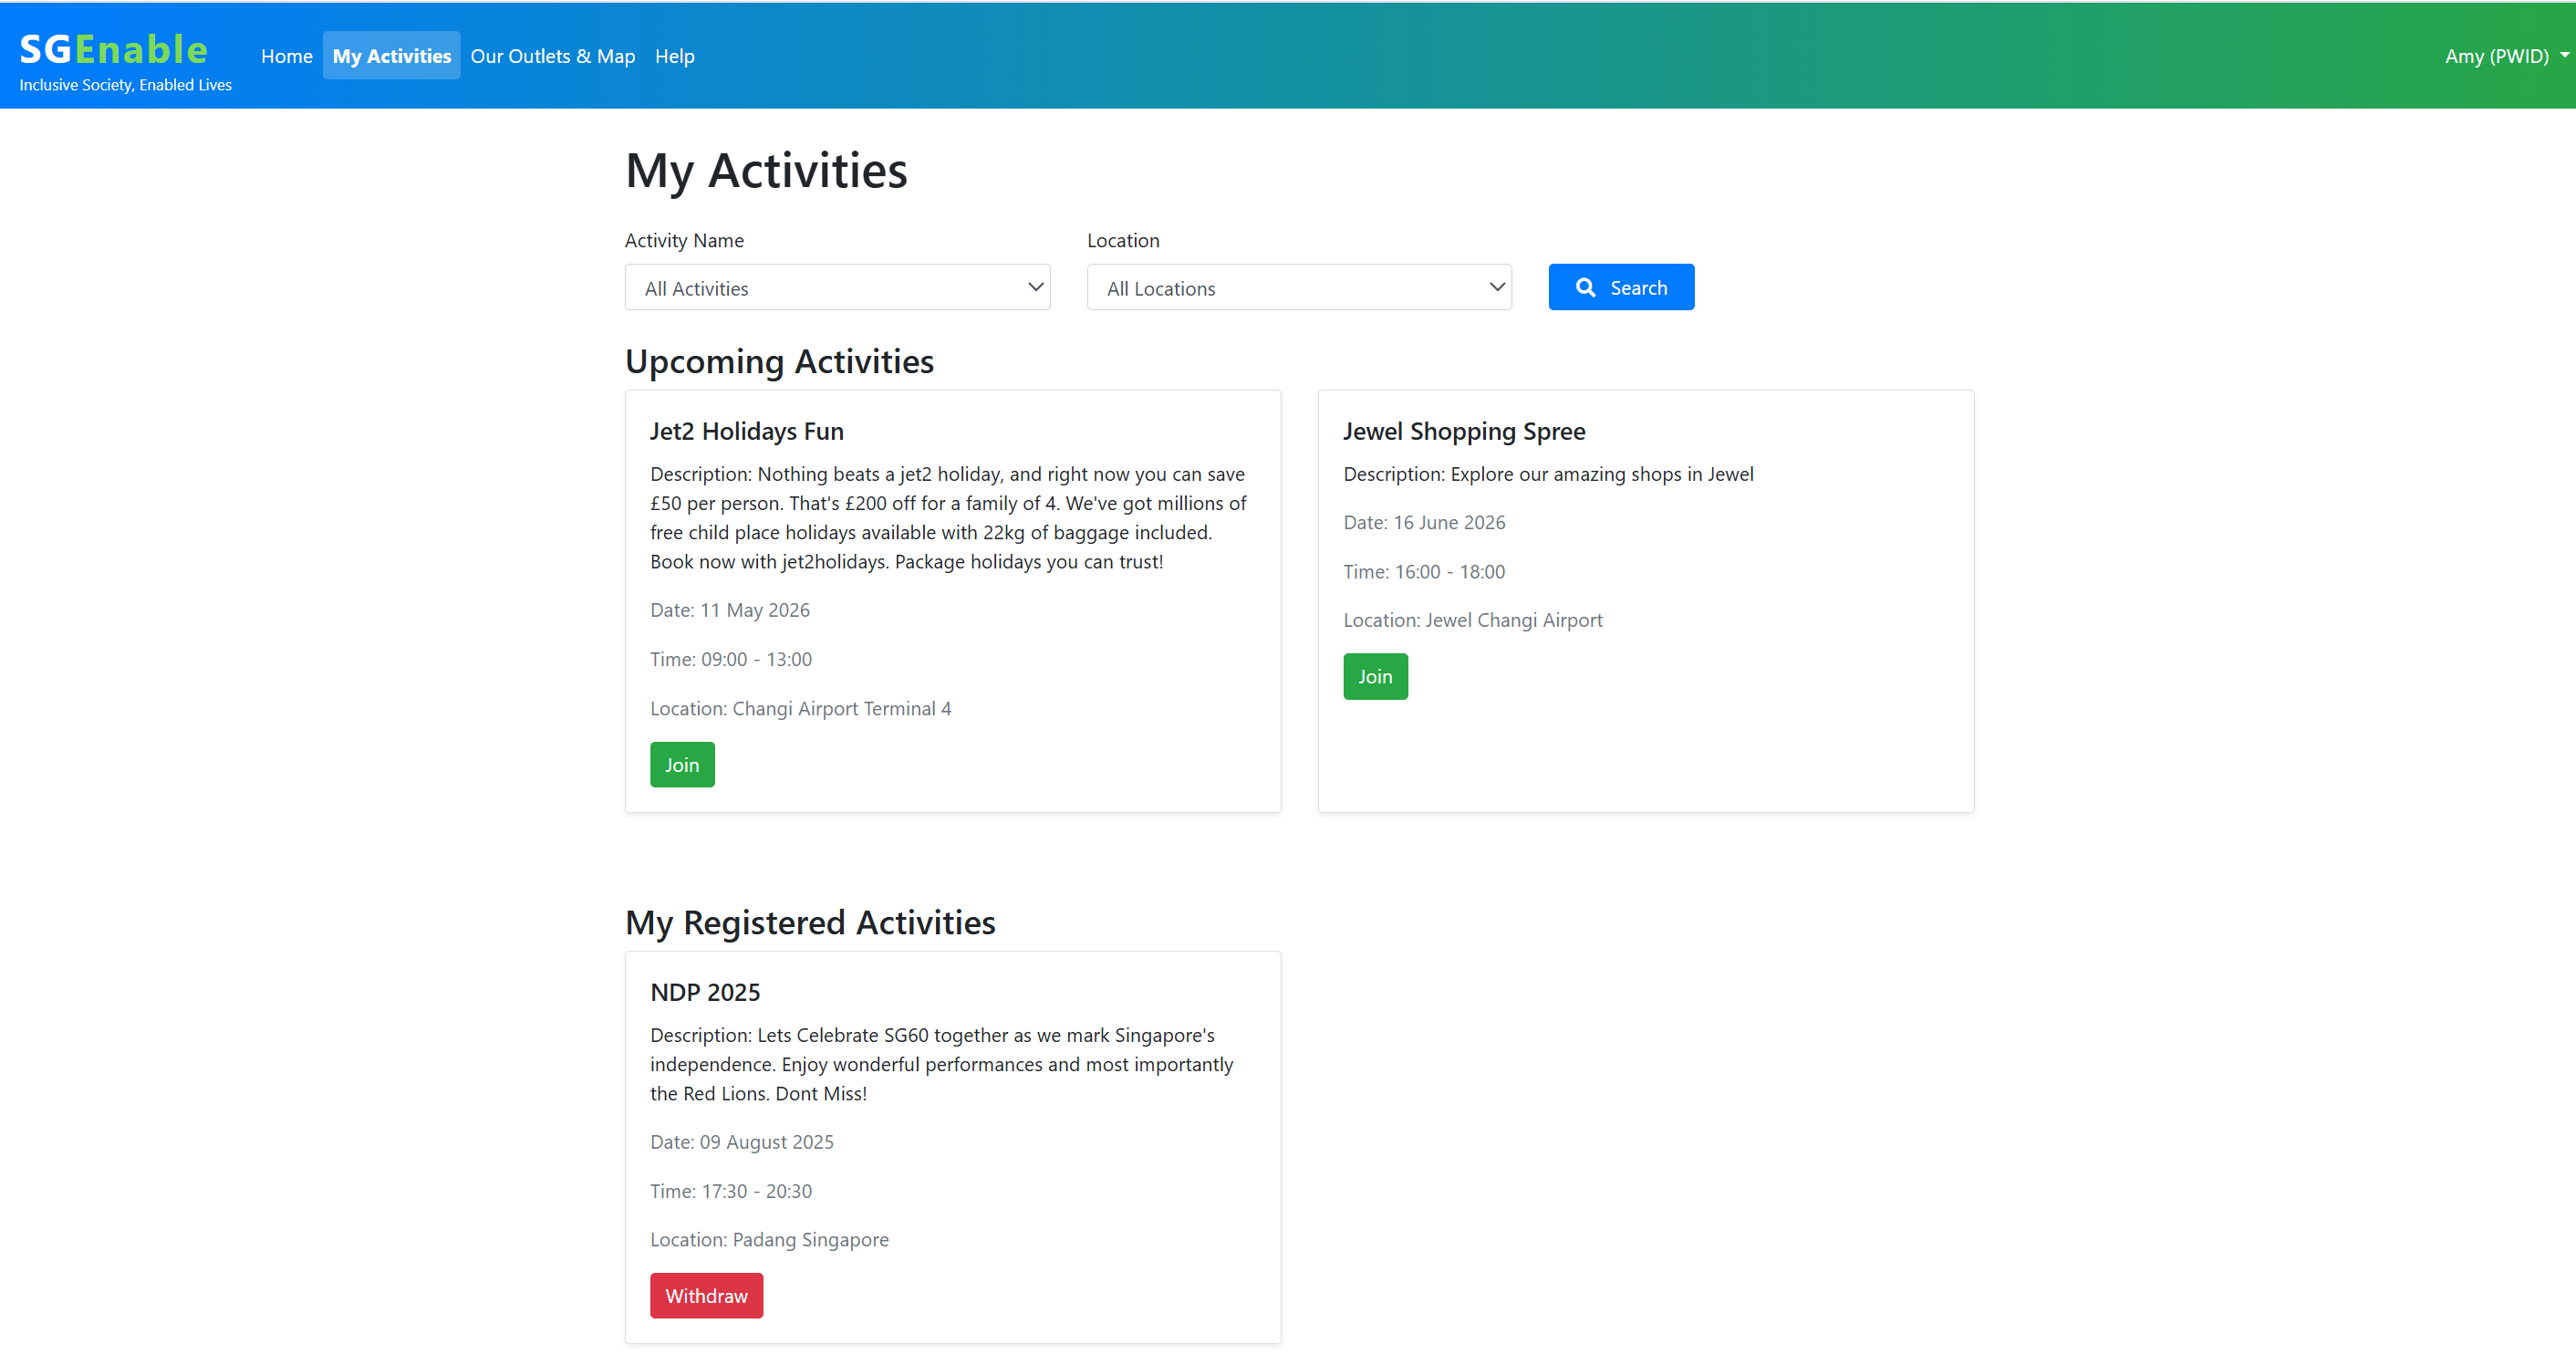Click the My Activities page heading

click(765, 170)
